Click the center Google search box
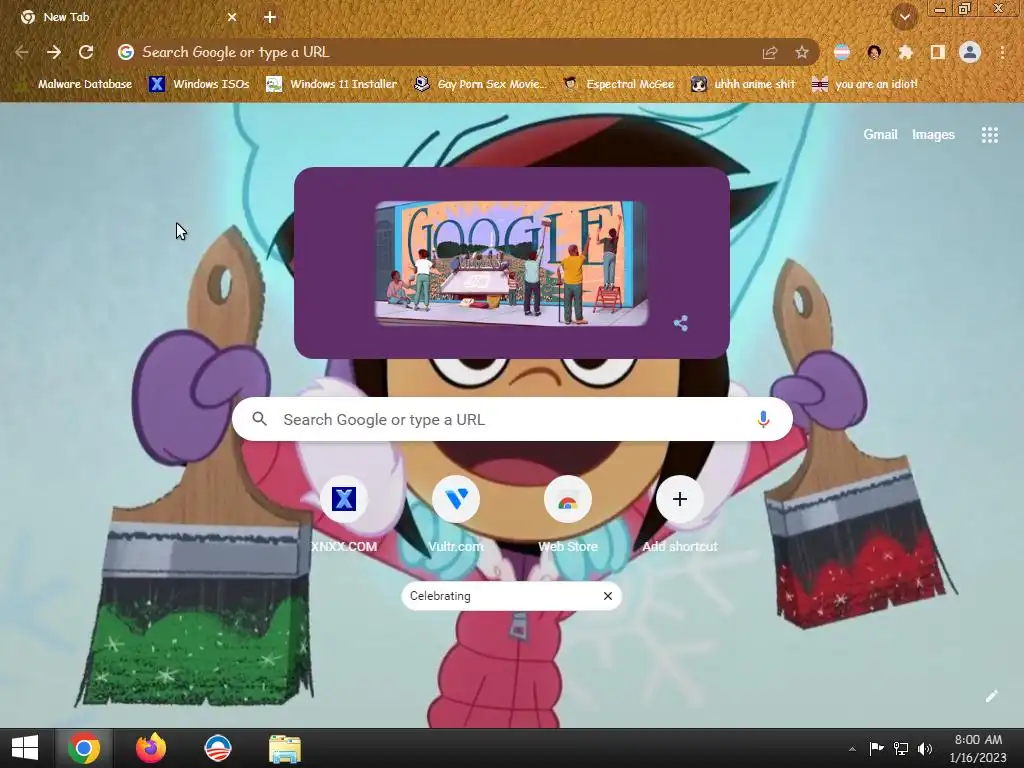 [512, 419]
